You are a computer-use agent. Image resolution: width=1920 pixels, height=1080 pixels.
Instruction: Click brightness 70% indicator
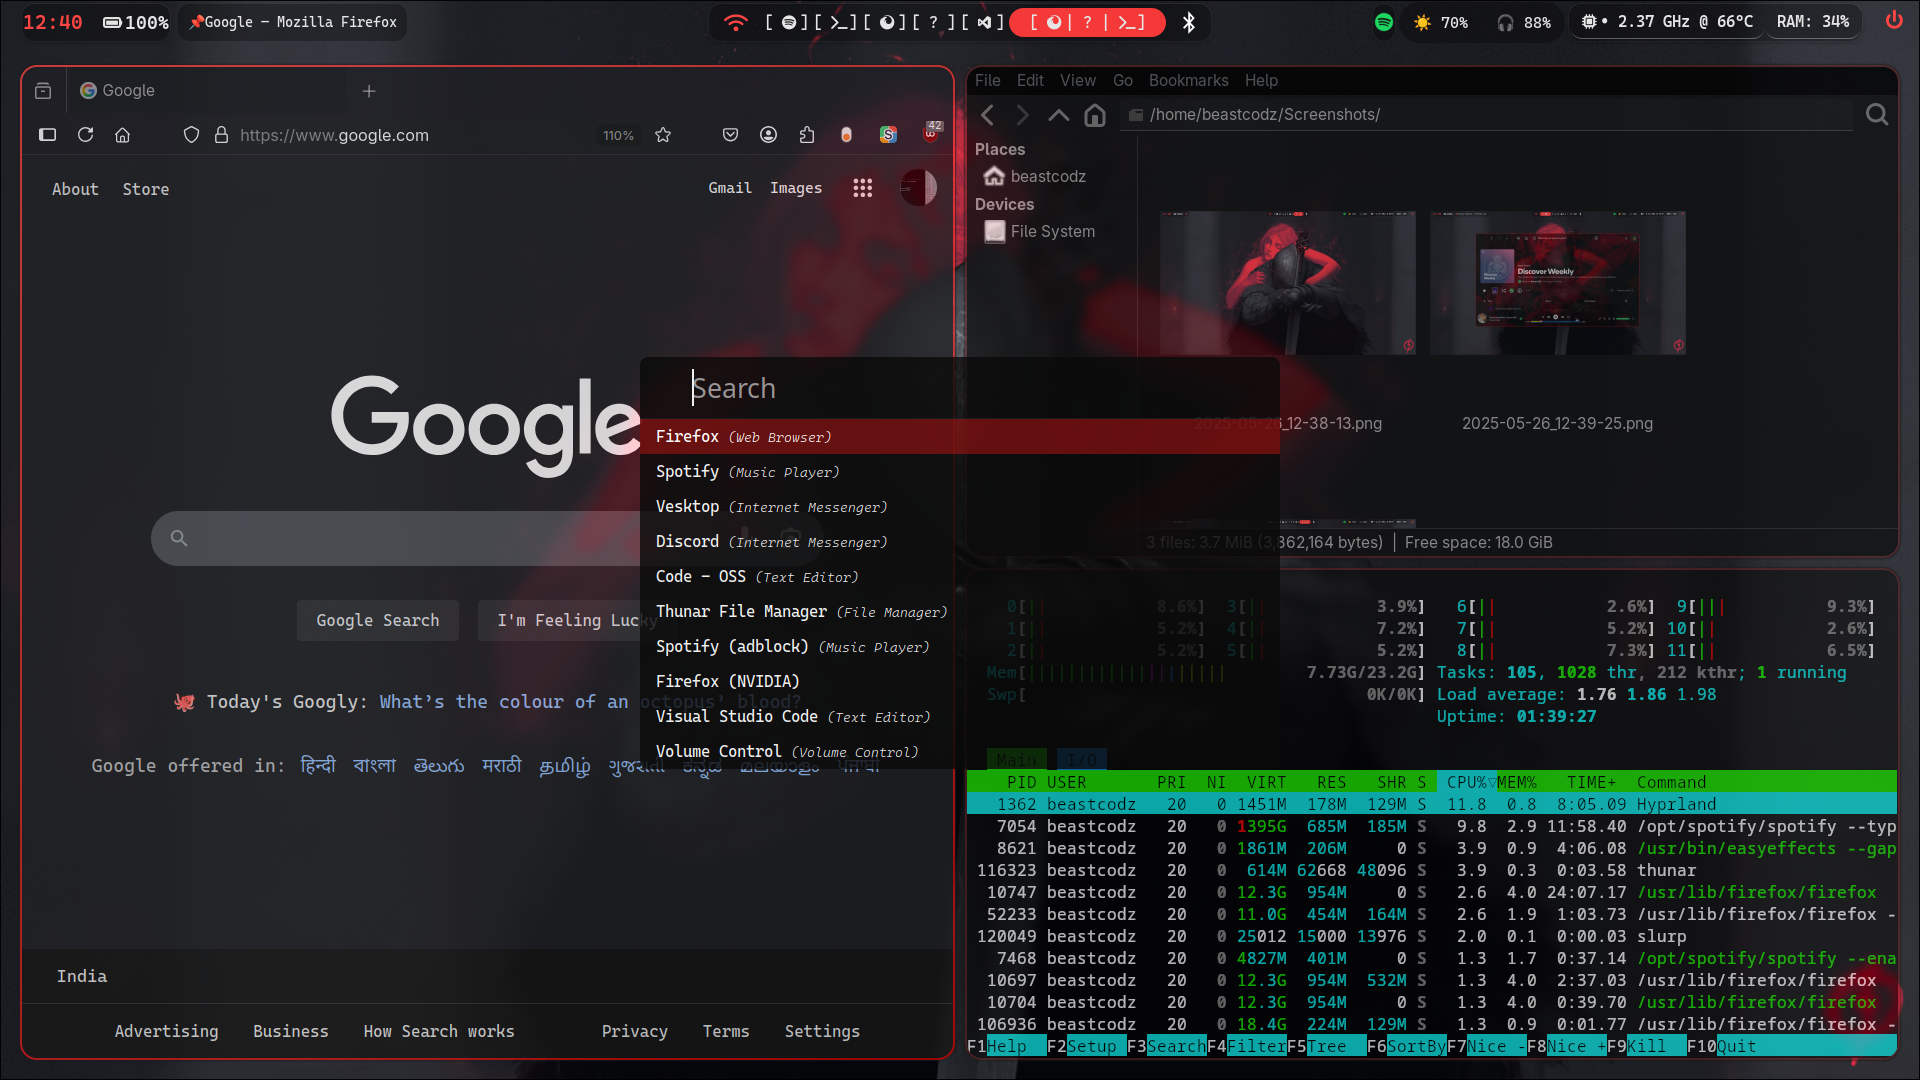(1441, 22)
